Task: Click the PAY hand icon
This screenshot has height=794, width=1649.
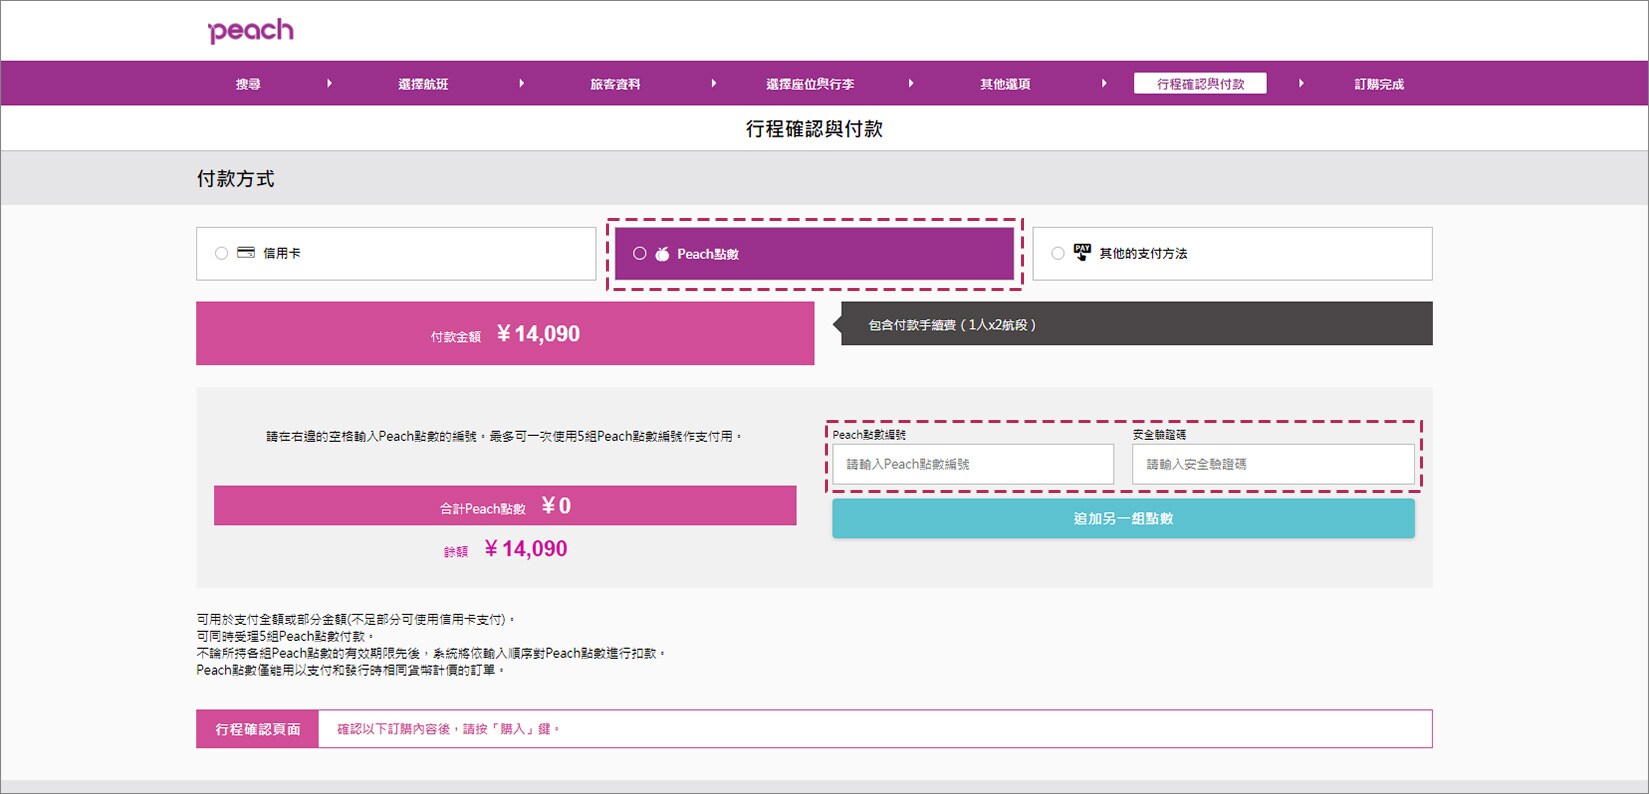Action: point(1082,252)
